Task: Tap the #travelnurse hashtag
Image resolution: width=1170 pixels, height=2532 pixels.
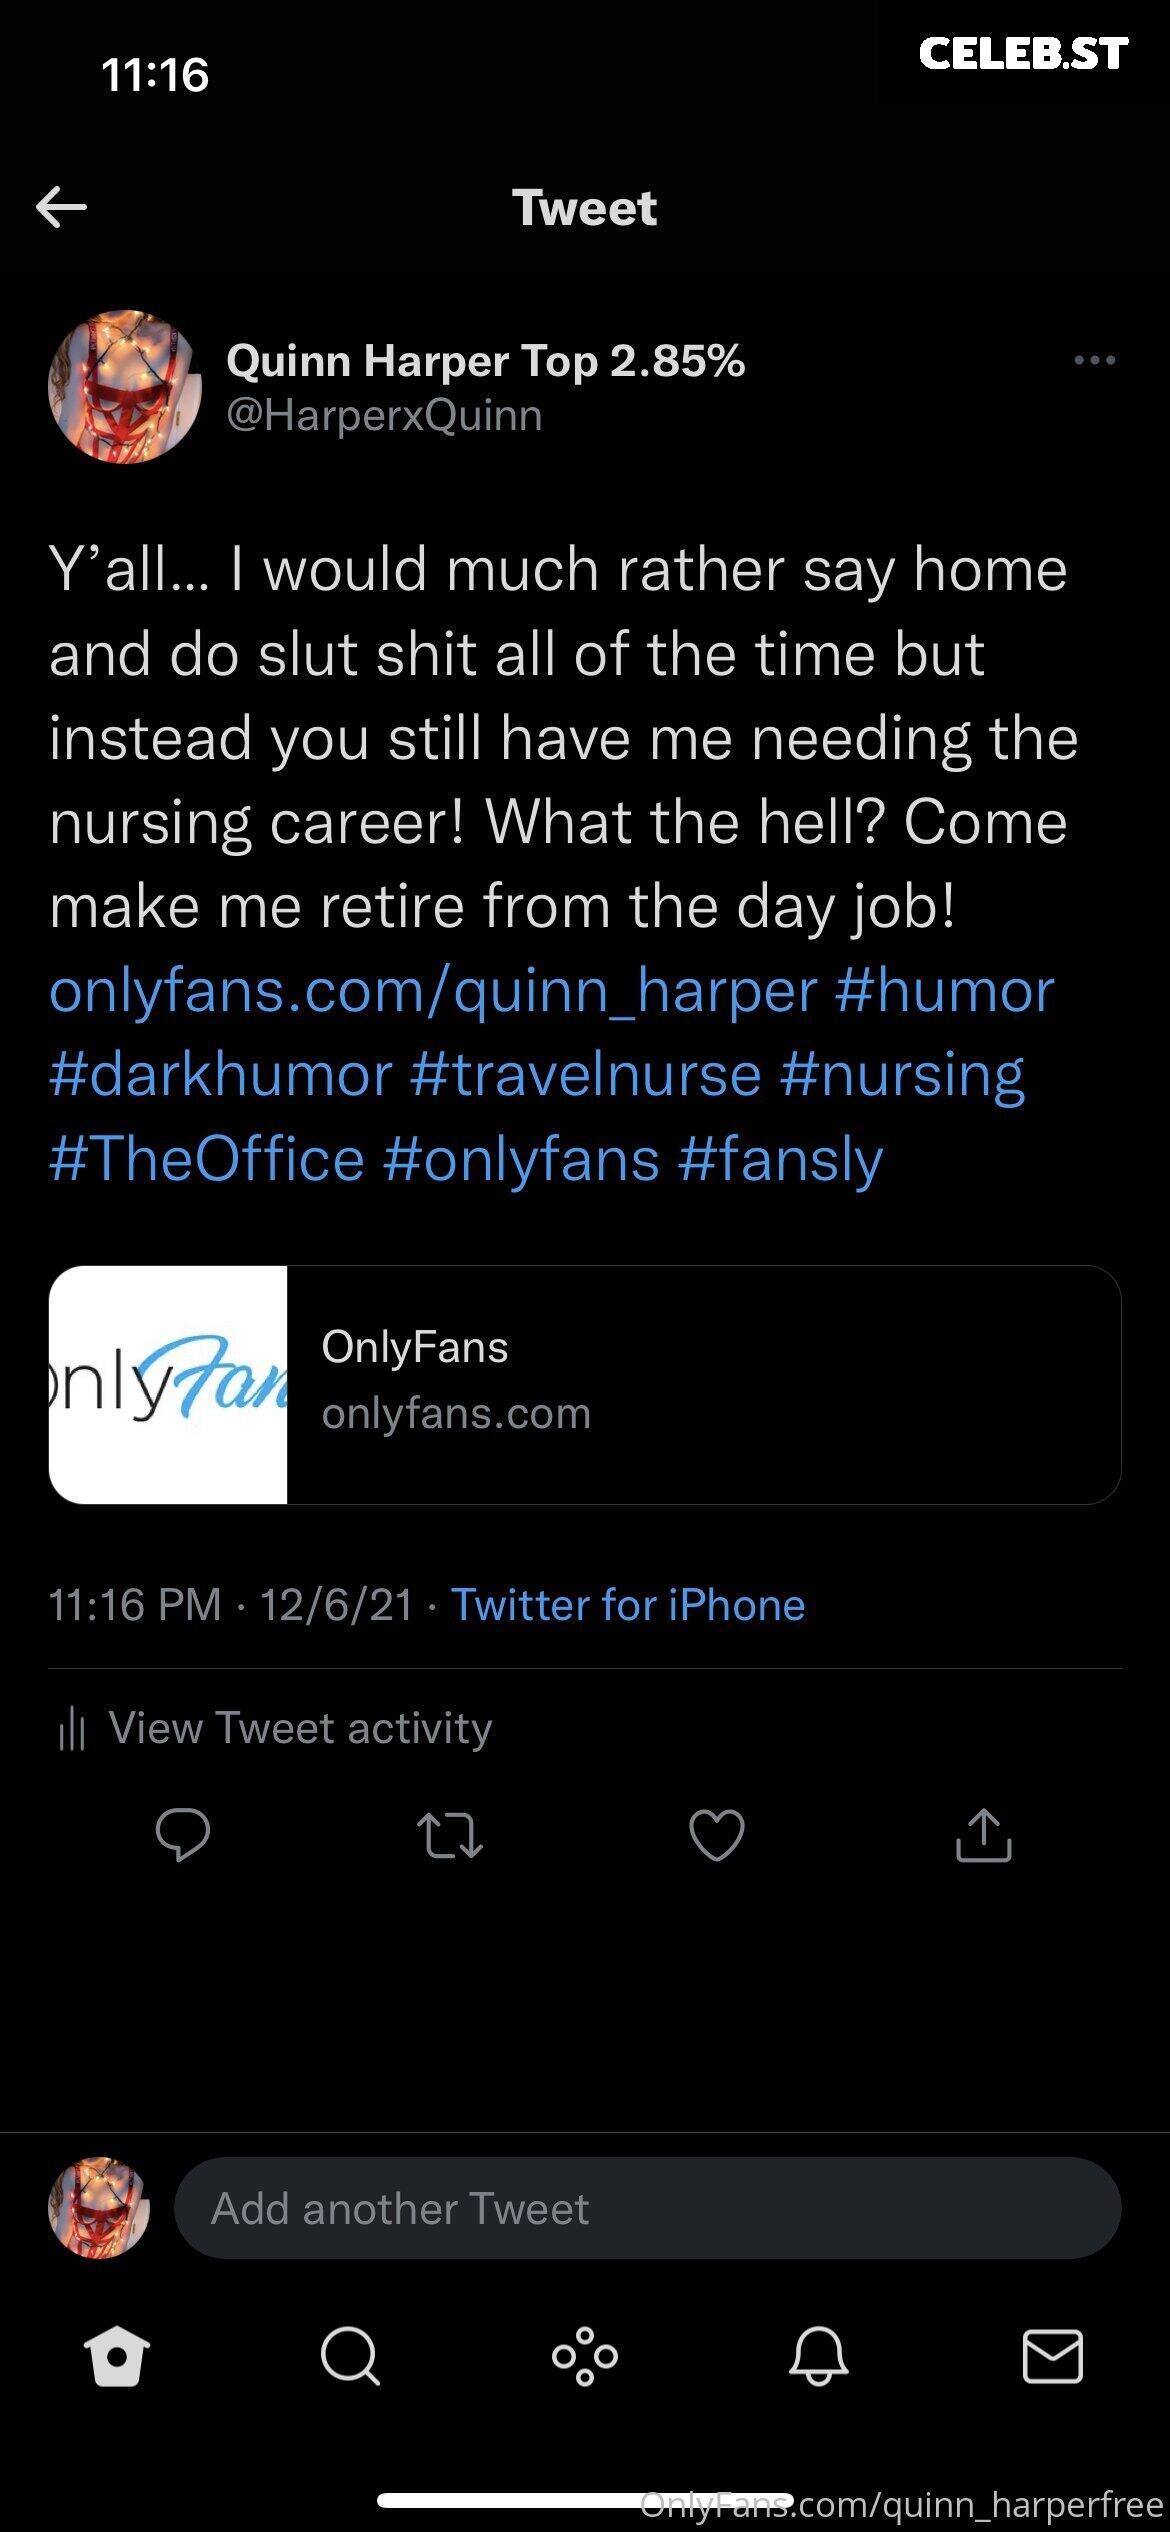Action: coord(585,1075)
